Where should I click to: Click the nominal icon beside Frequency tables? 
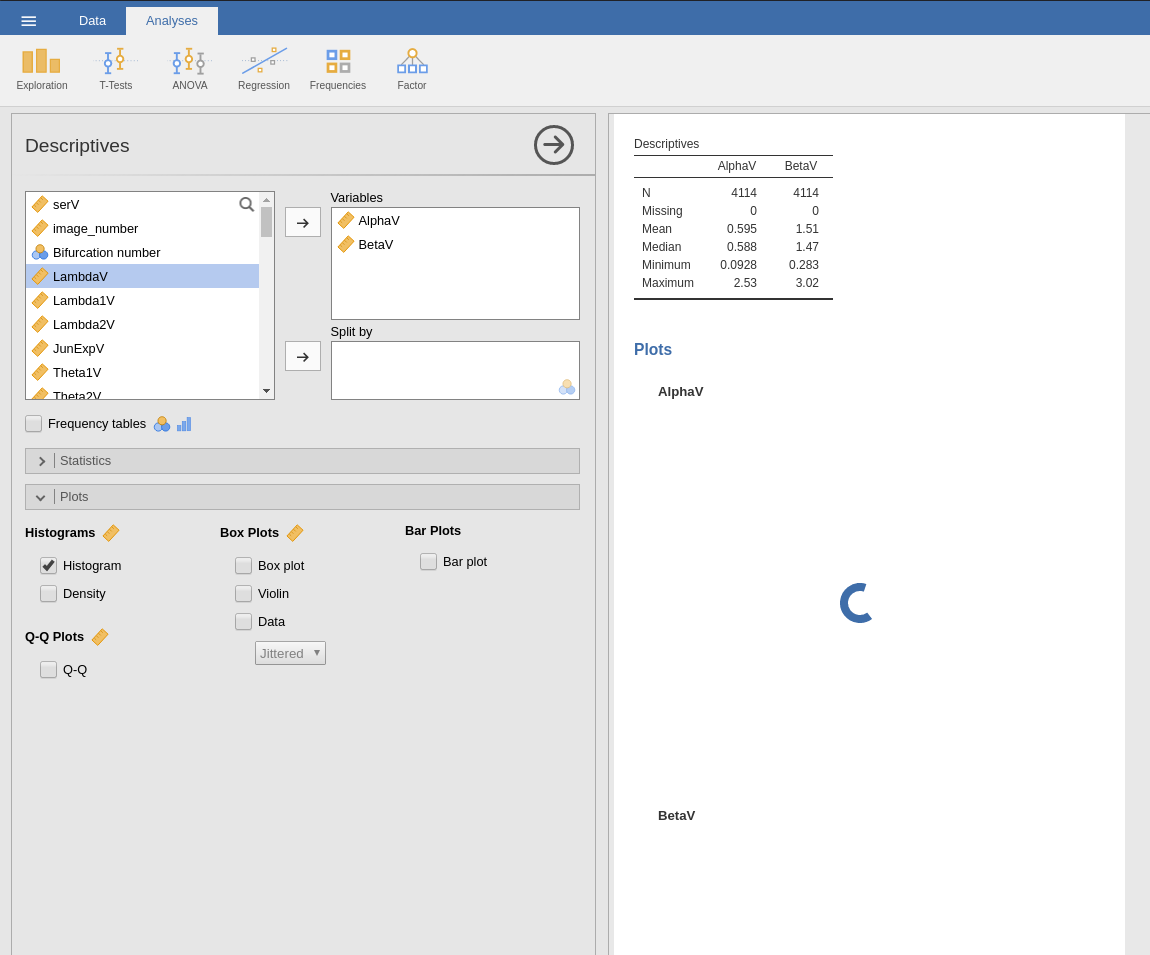162,424
